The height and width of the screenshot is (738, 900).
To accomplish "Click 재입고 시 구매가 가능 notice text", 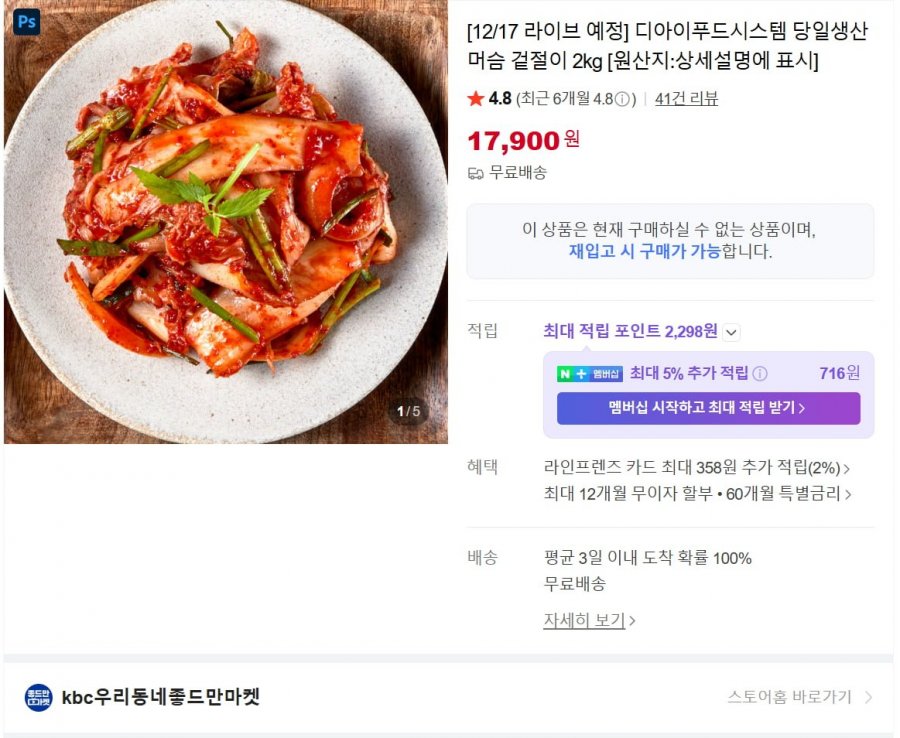I will coord(645,251).
